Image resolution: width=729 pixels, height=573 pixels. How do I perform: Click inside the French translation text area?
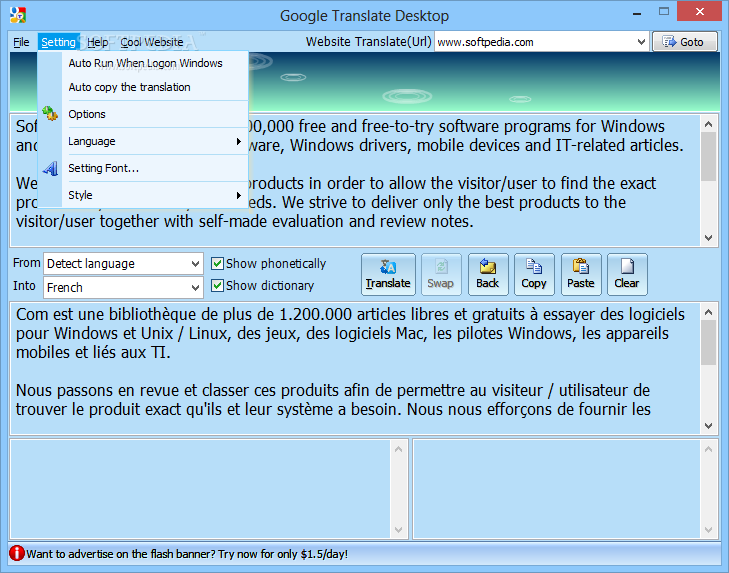click(x=355, y=368)
